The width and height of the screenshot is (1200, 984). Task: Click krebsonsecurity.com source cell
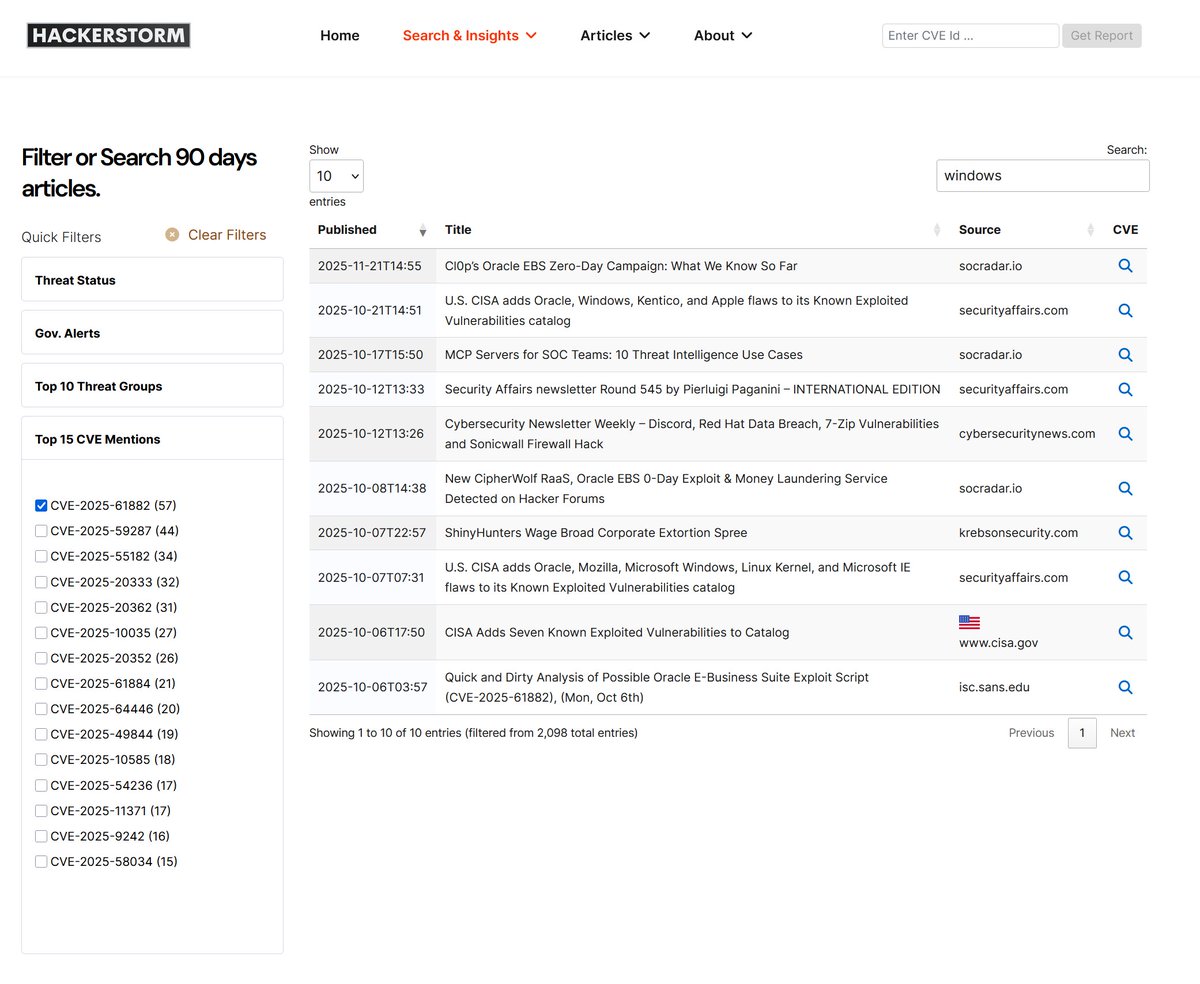(1018, 533)
